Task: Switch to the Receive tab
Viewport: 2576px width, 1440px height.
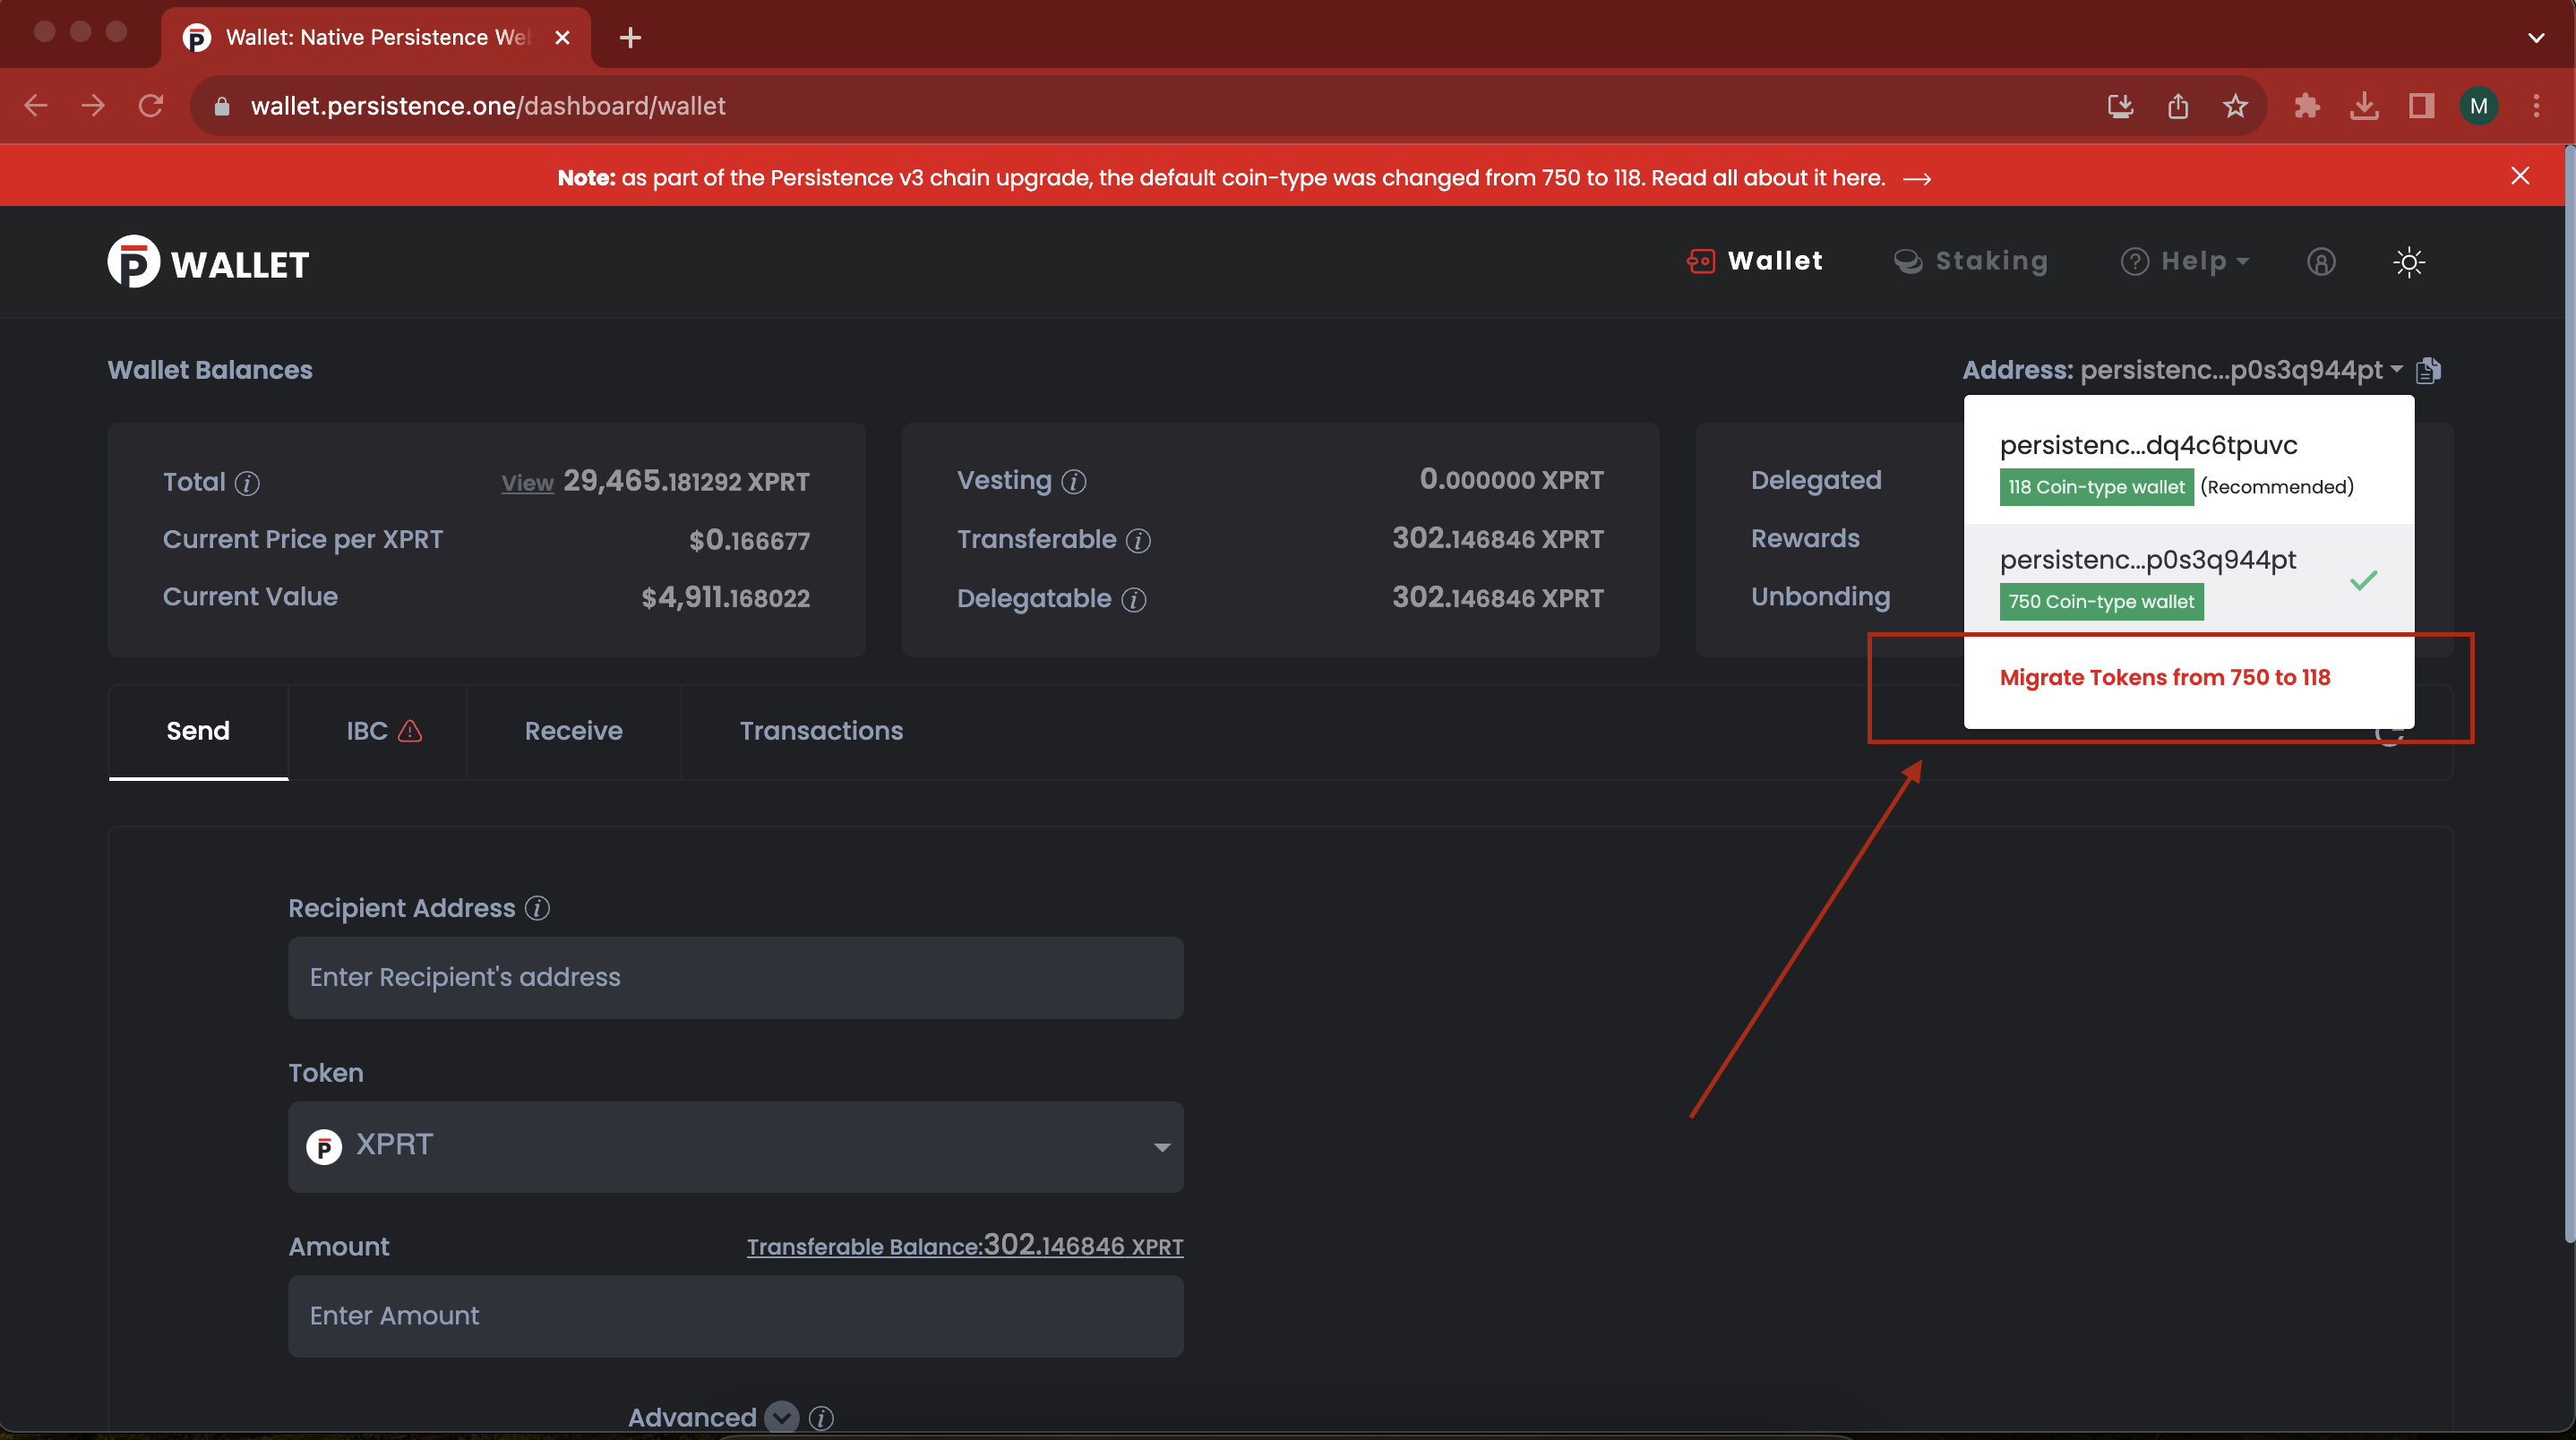Action: (573, 731)
